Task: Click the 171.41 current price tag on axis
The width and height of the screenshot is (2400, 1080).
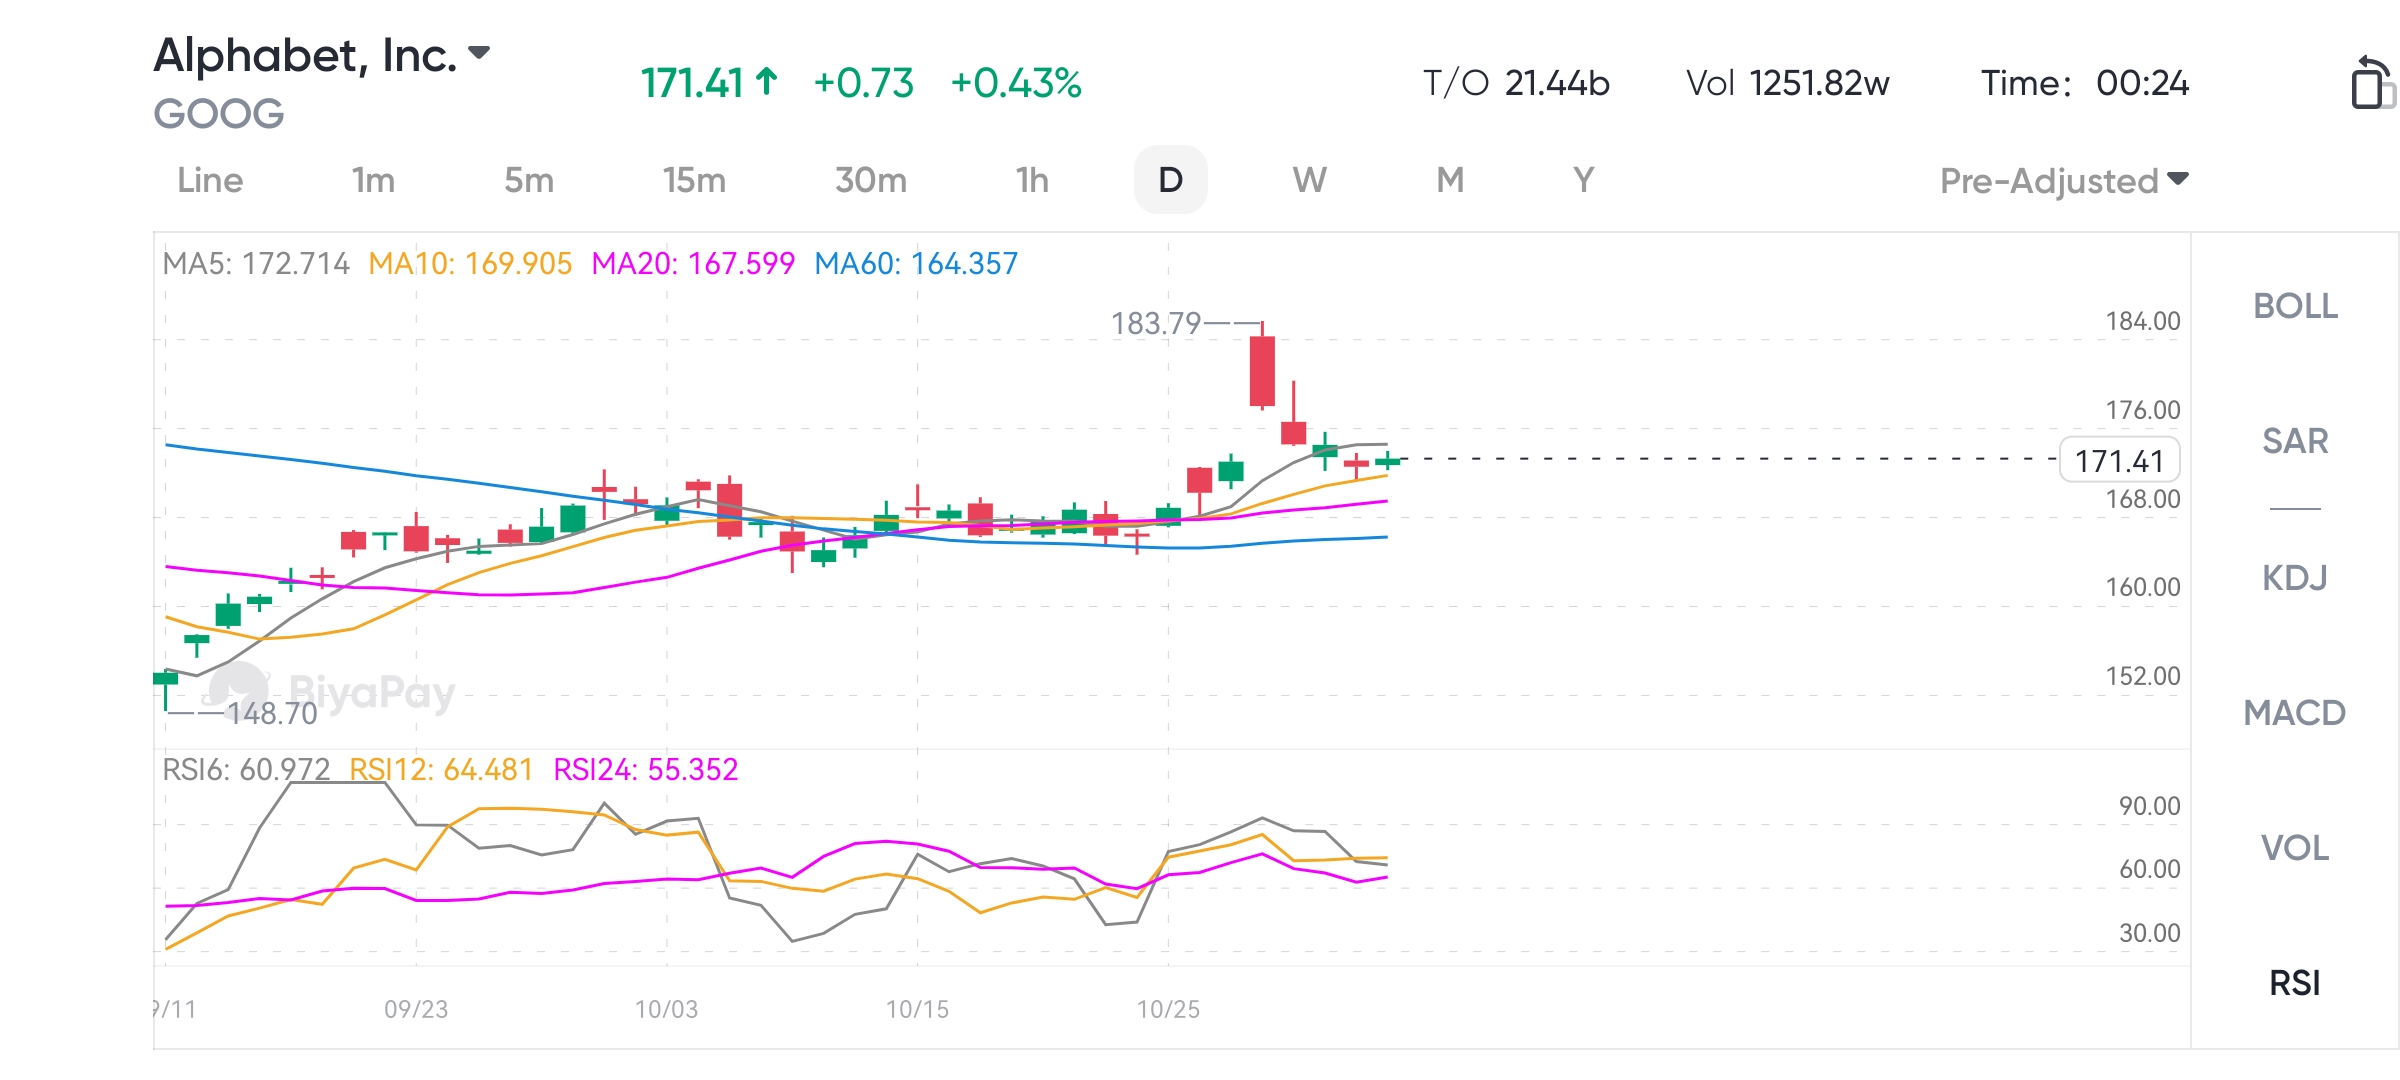Action: click(2119, 460)
